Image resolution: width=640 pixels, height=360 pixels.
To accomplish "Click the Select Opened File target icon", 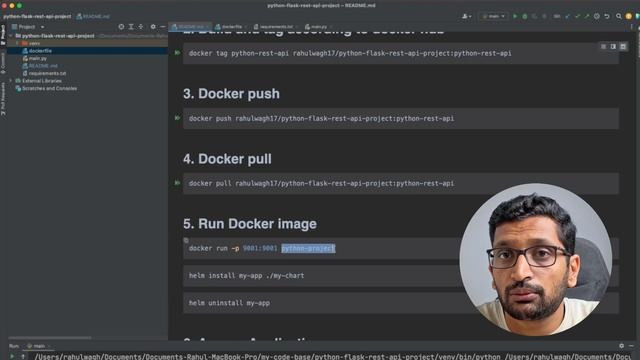I will point(121,27).
